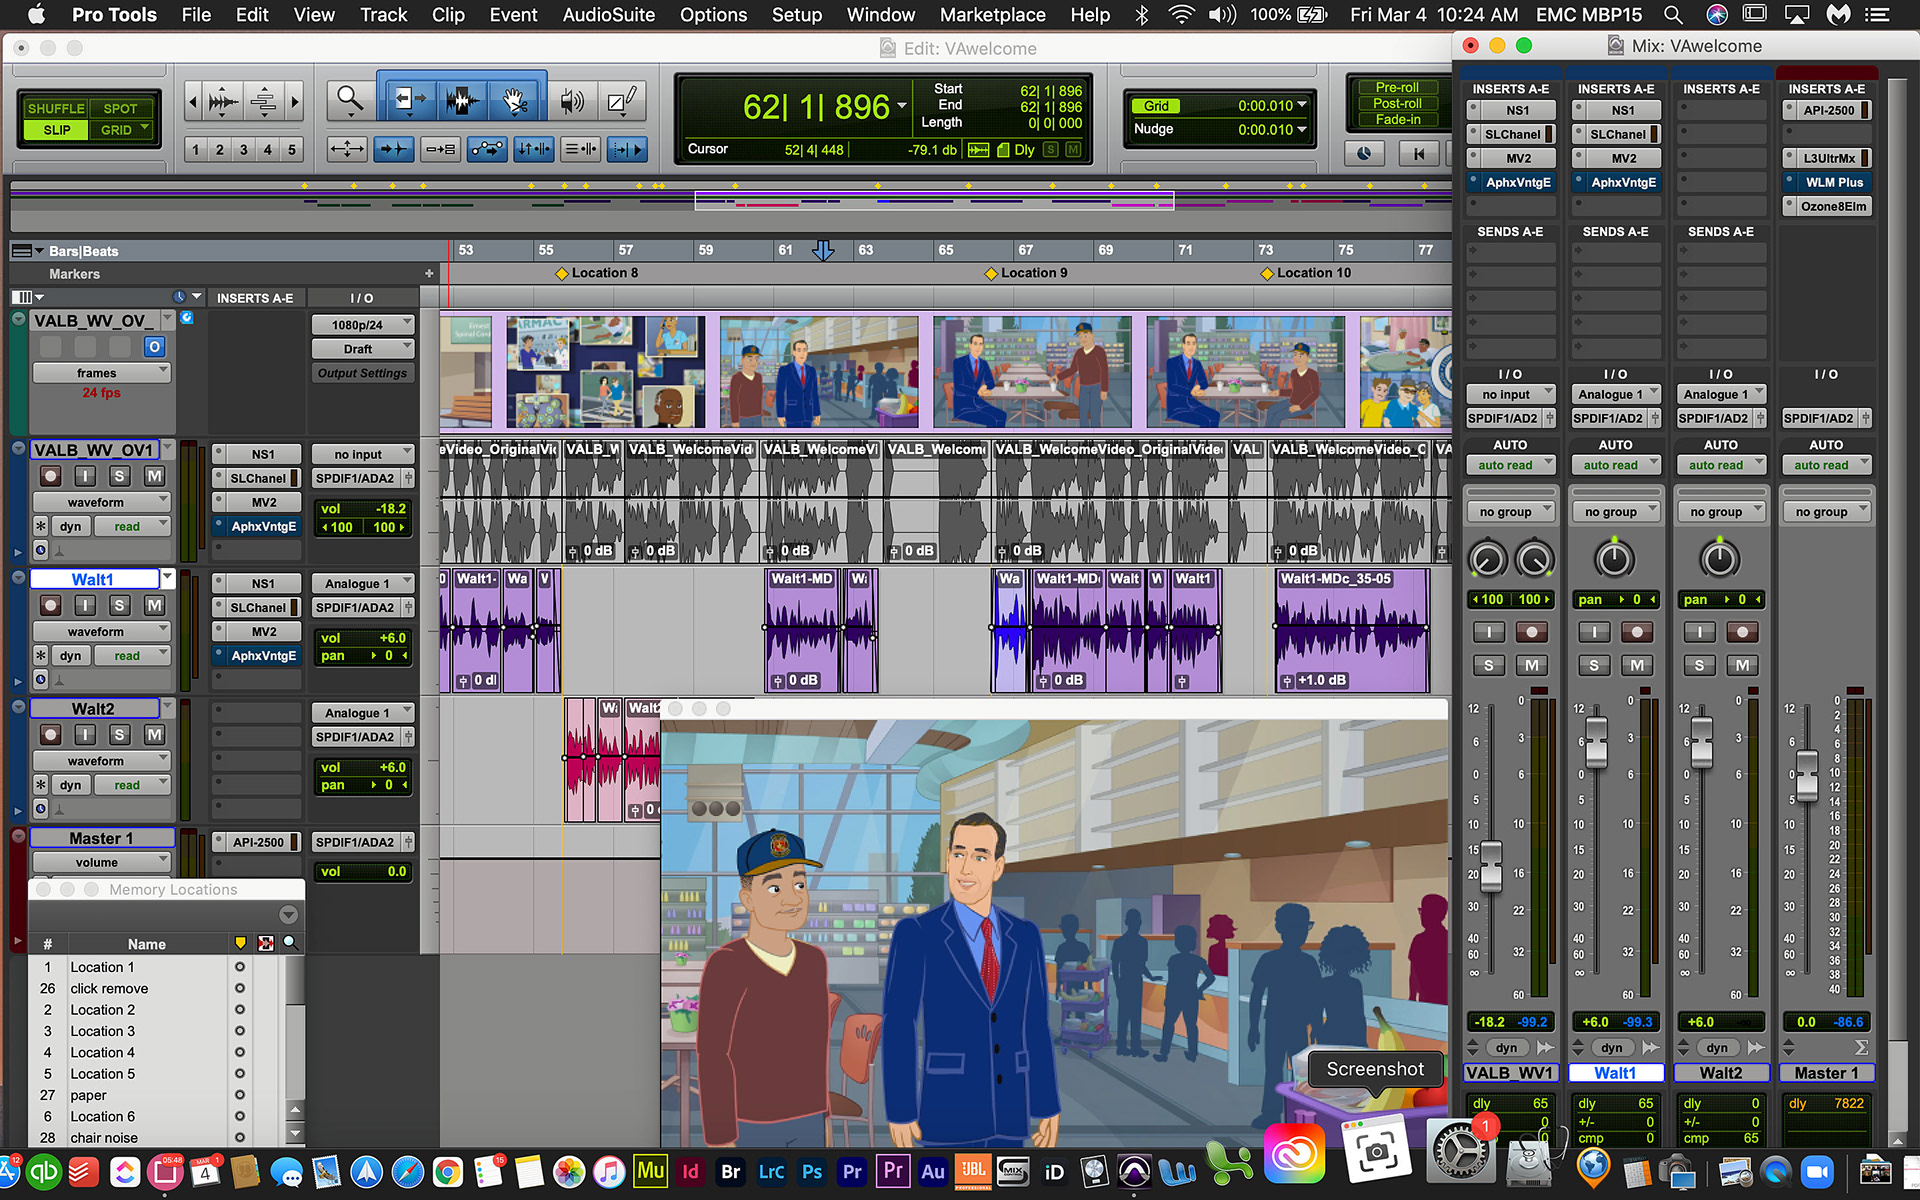Select the Zoomer tool
Viewport: 1920px width, 1200px height.
[350, 99]
